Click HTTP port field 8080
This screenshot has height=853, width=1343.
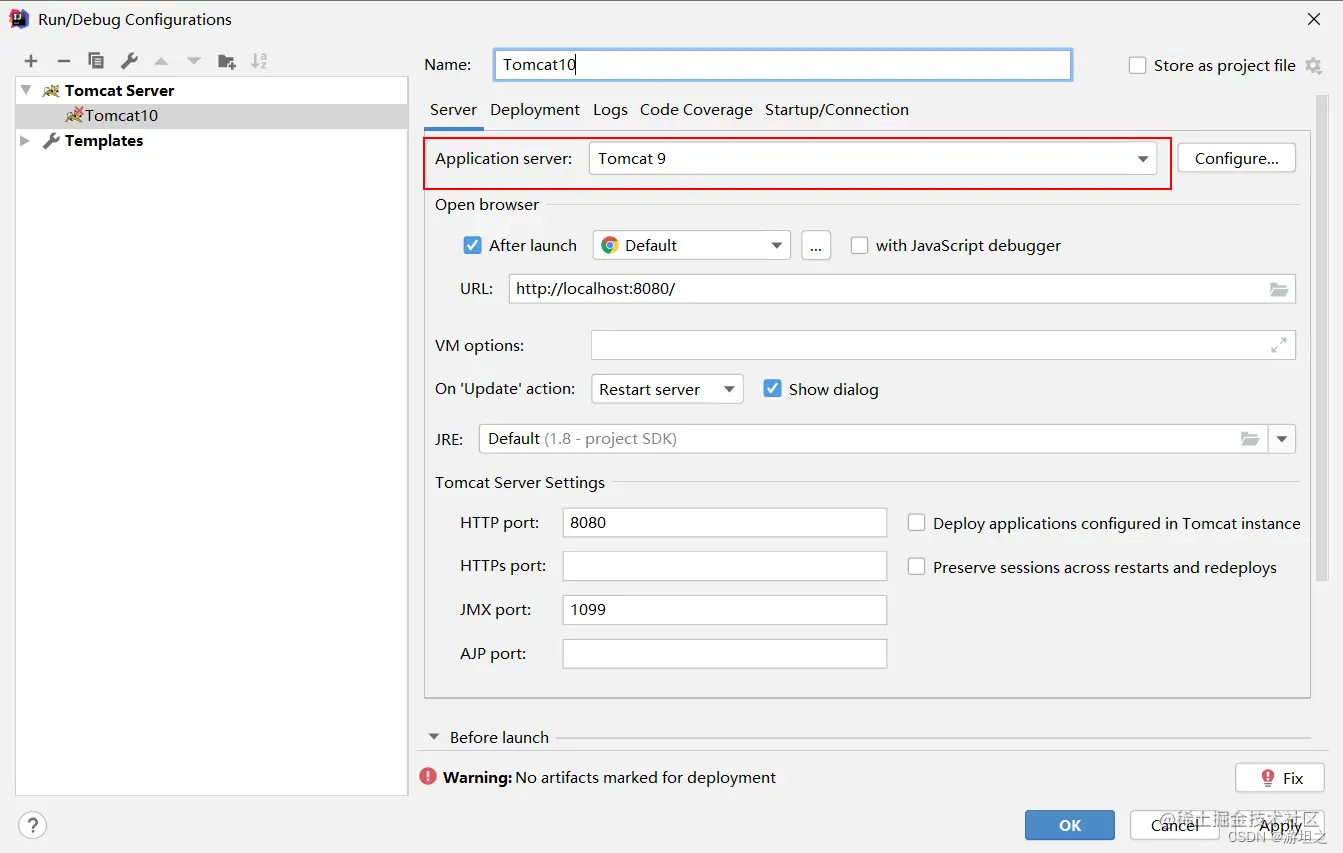tap(725, 522)
